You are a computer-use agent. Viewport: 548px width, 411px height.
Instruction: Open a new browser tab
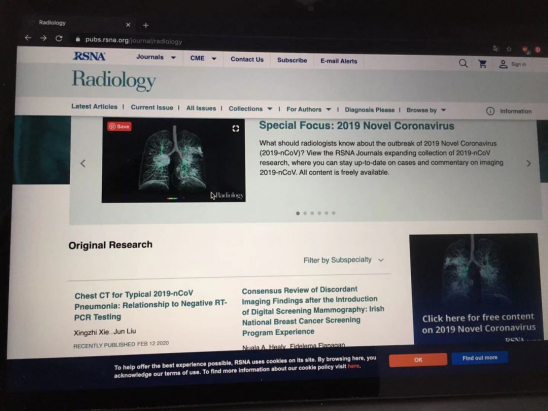click(x=146, y=25)
